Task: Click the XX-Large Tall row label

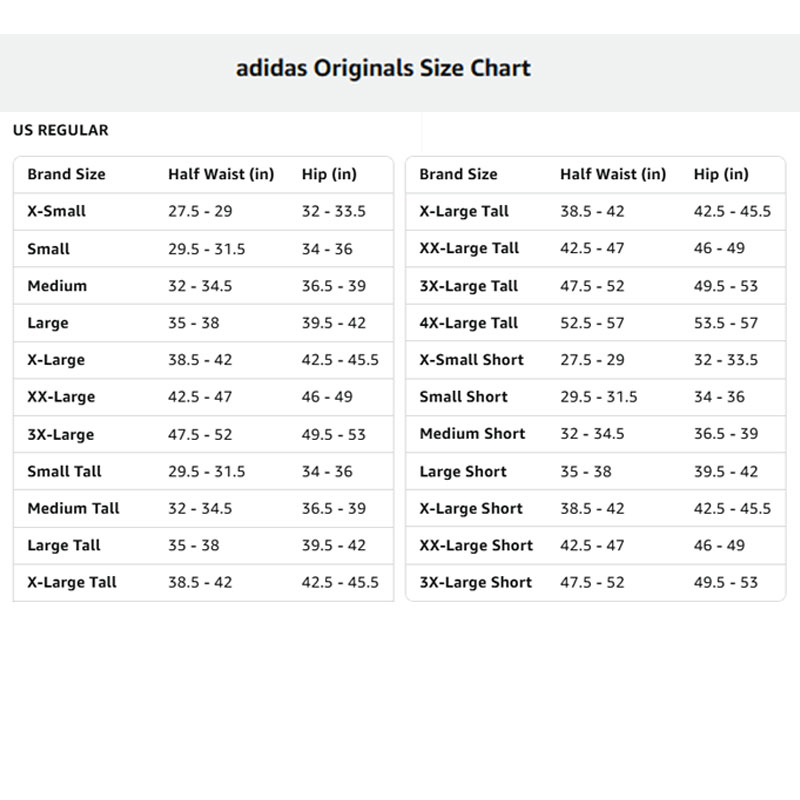Action: click(x=469, y=249)
